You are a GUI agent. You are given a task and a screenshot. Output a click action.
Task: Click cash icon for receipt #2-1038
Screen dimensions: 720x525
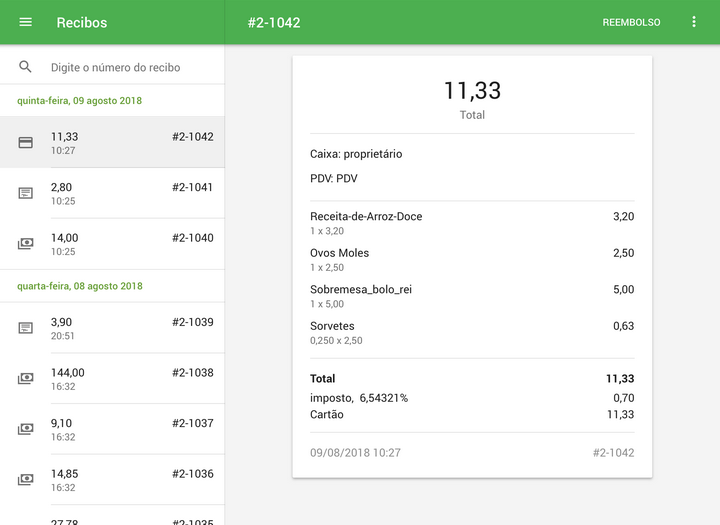(x=26, y=379)
